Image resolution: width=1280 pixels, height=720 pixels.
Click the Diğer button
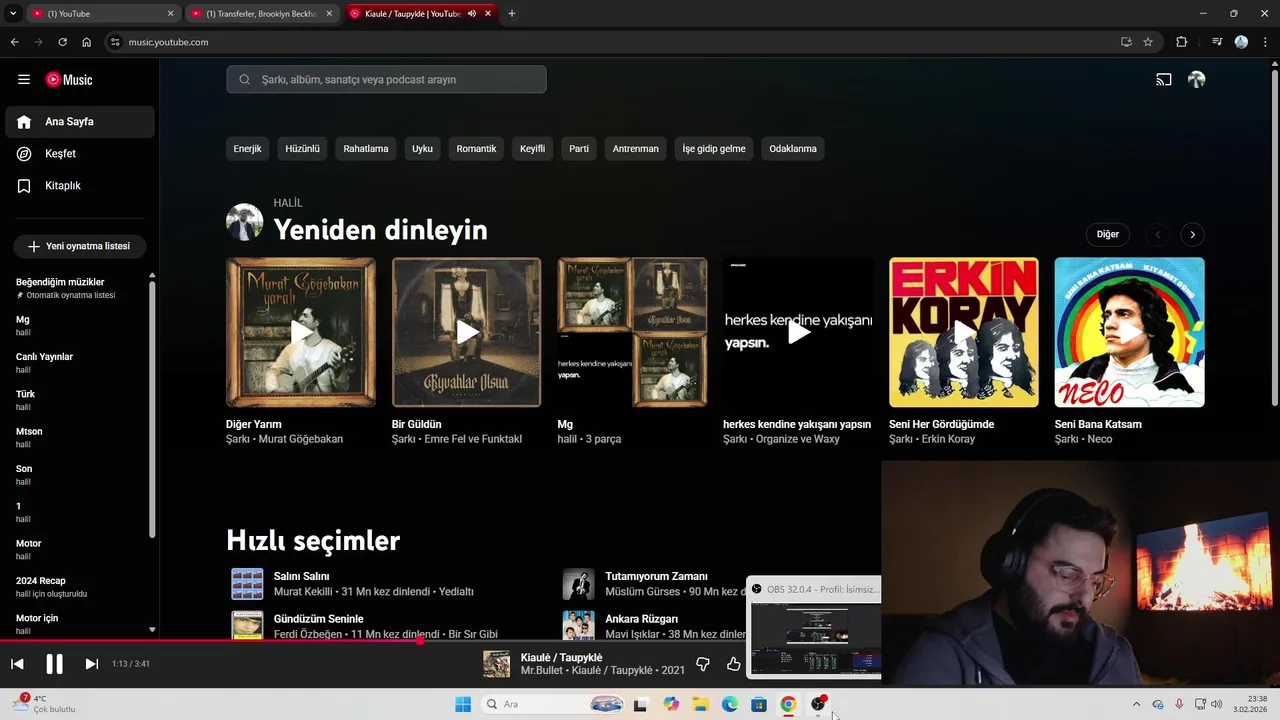point(1107,234)
